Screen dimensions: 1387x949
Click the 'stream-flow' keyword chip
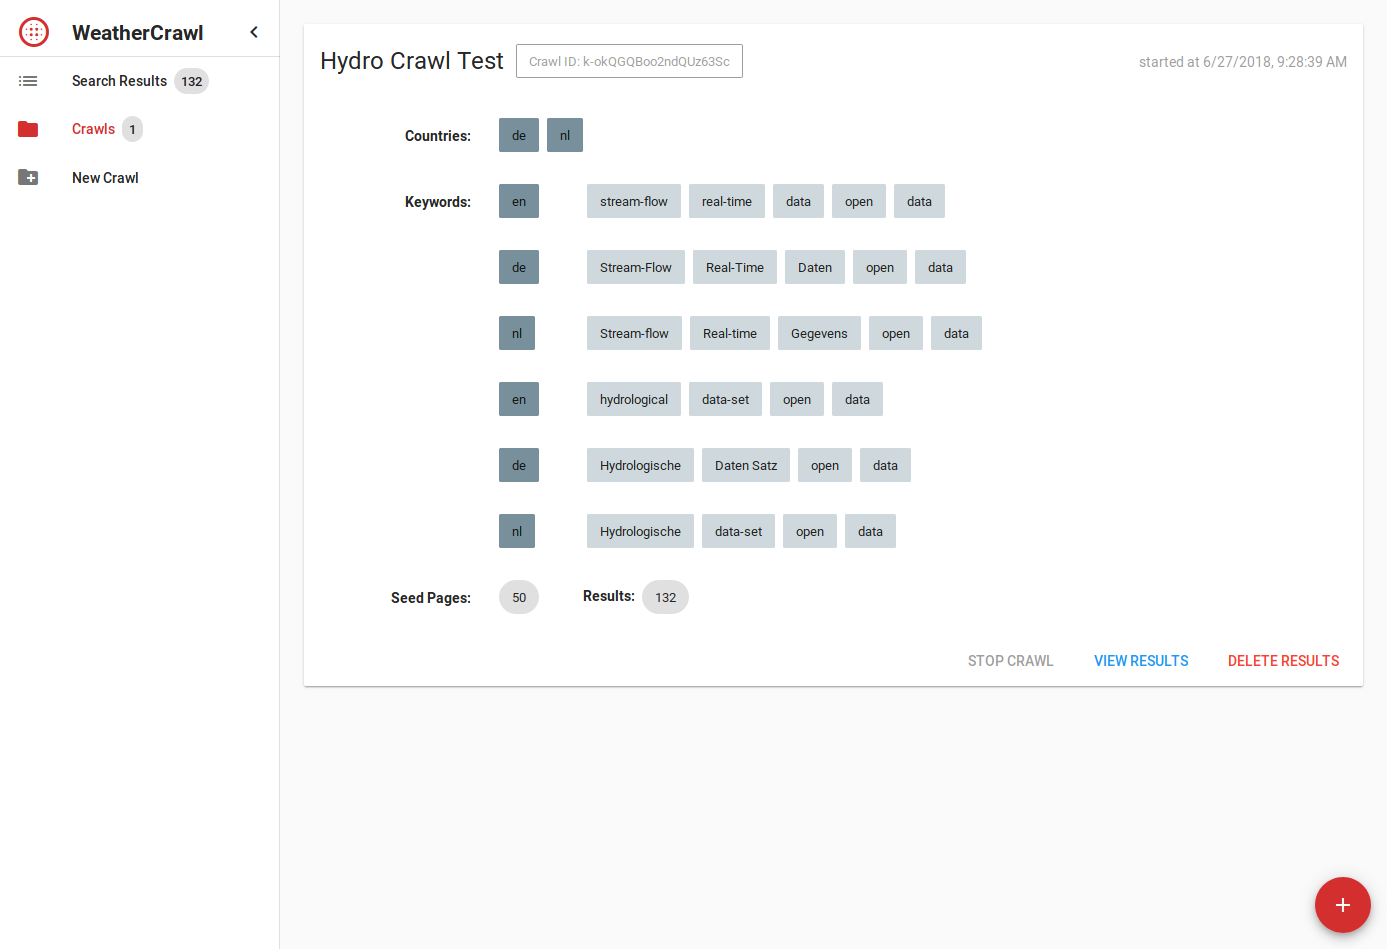pyautogui.click(x=634, y=201)
